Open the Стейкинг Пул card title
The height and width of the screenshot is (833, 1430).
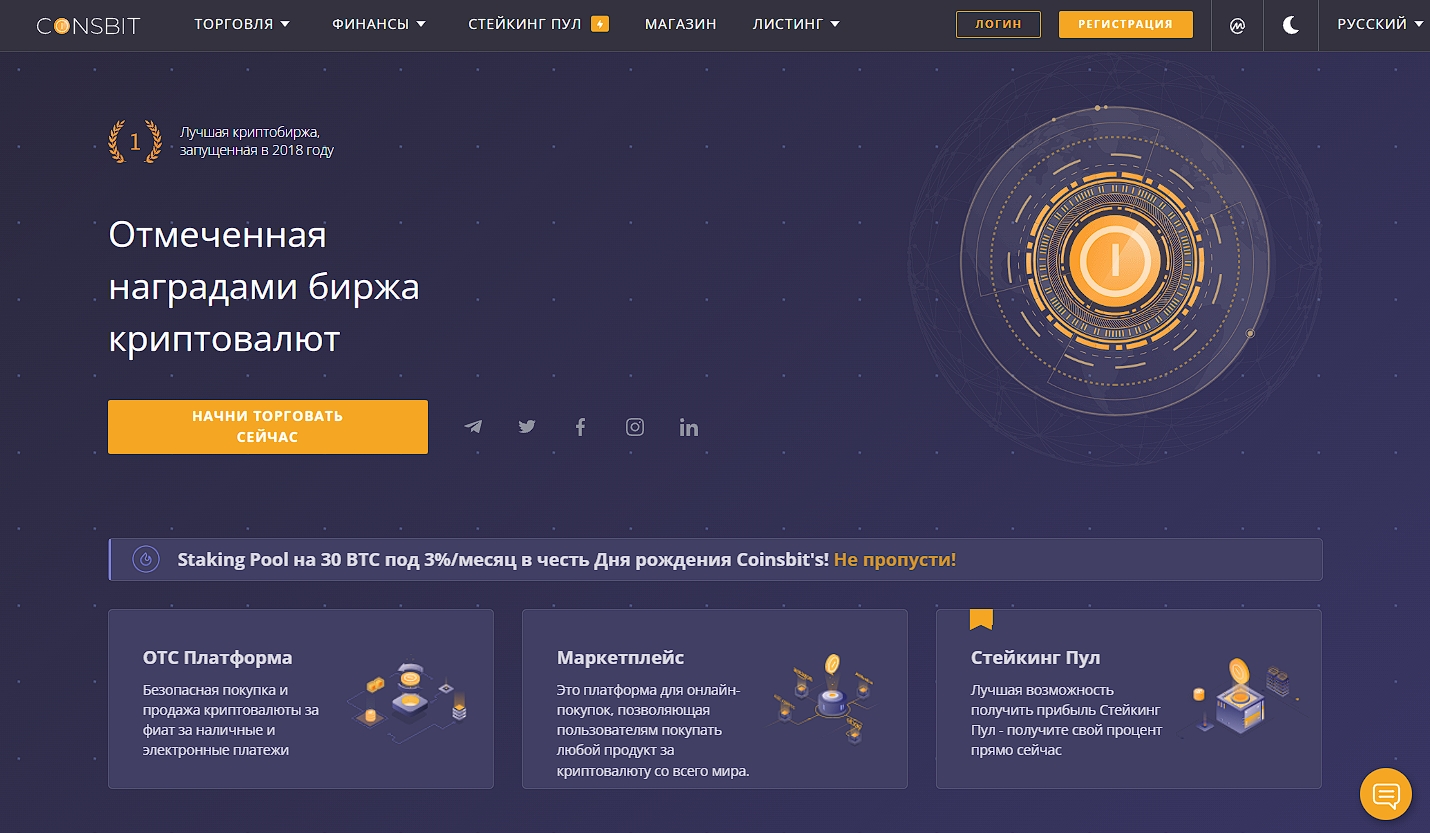point(1036,658)
